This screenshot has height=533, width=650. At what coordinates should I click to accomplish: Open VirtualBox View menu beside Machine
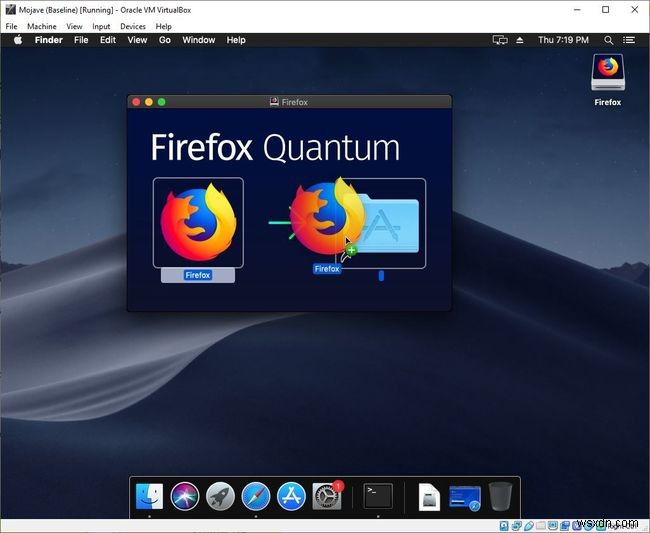74,27
